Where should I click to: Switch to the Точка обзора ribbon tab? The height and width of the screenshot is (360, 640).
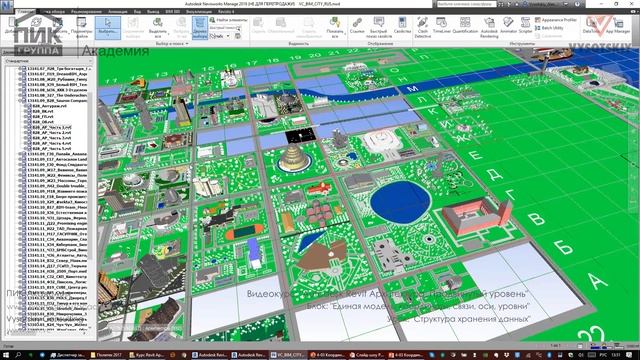(x=53, y=12)
